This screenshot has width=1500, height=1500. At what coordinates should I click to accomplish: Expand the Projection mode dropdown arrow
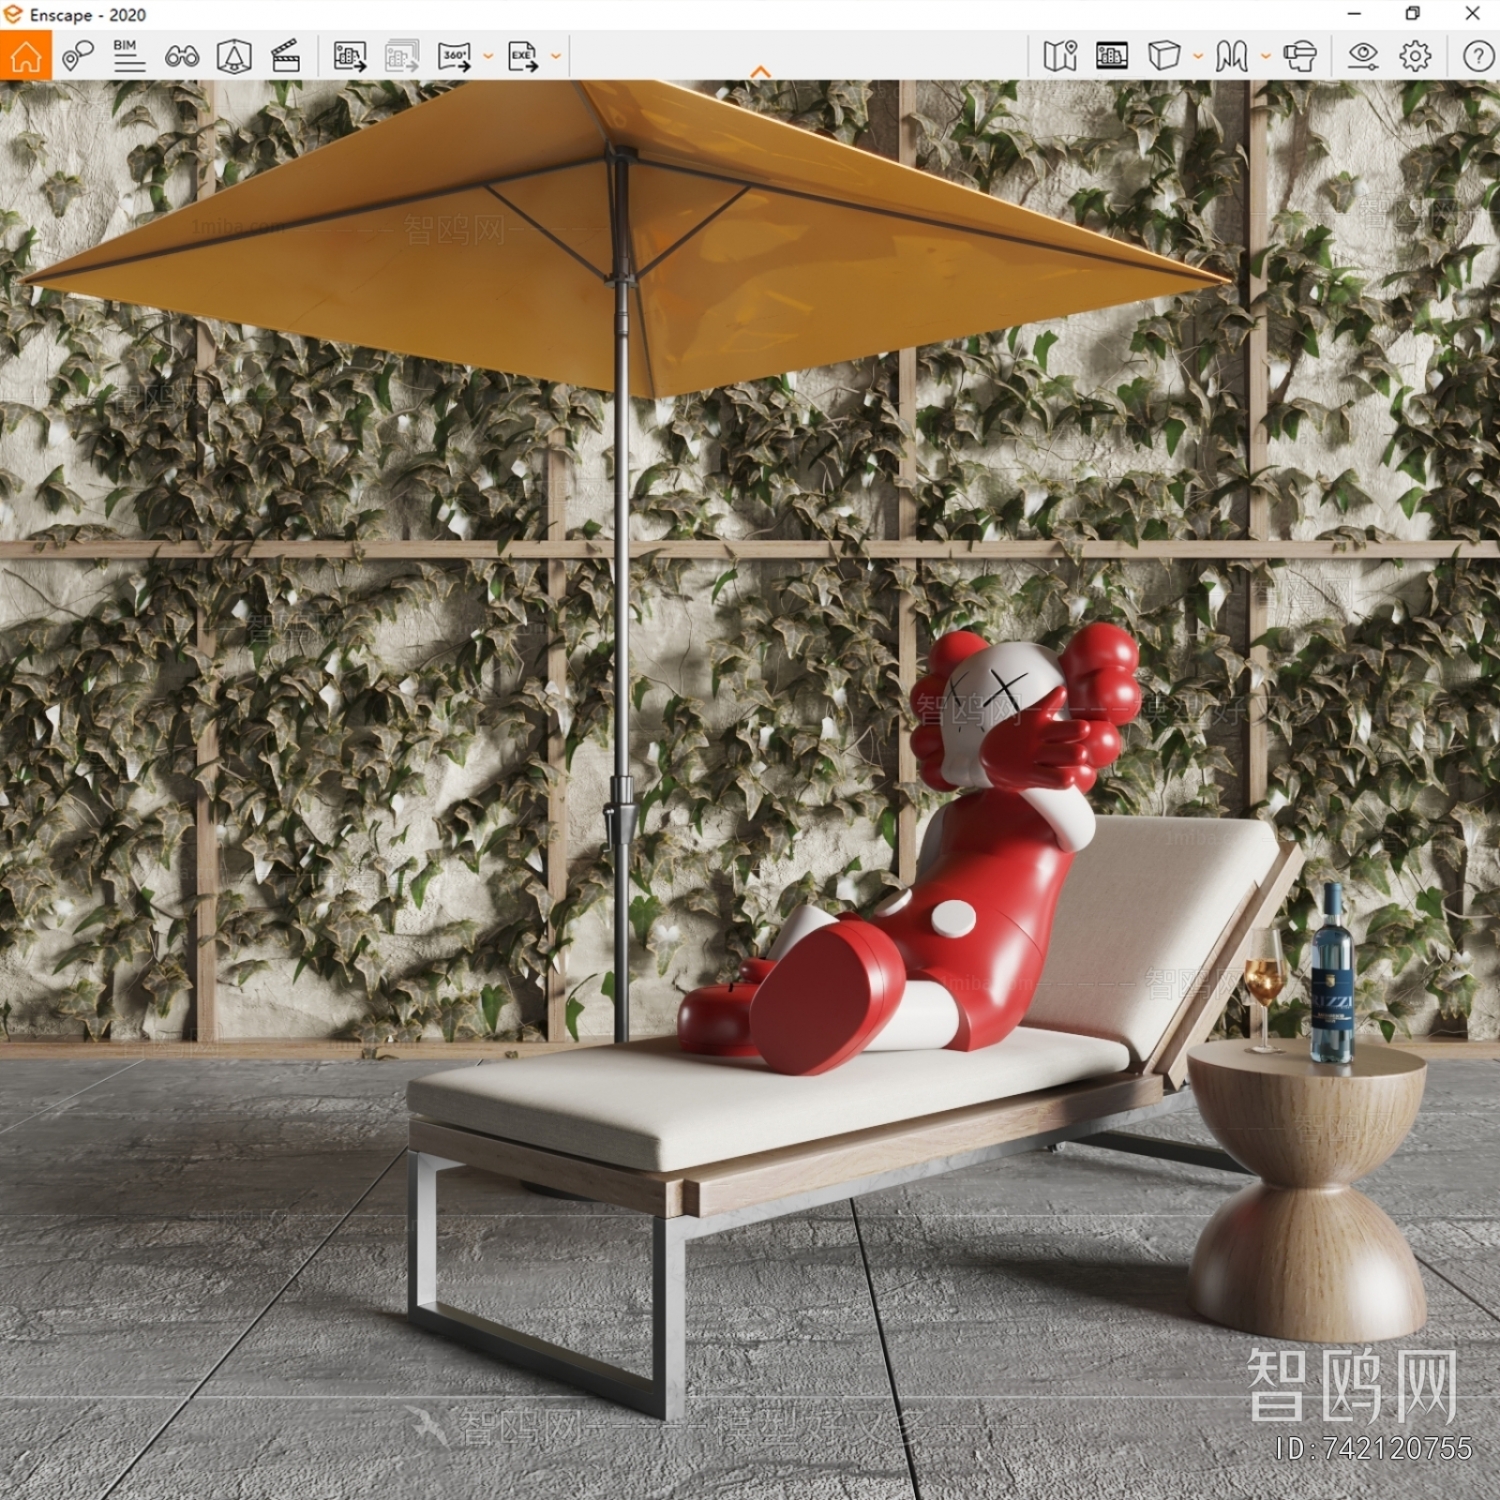(1198, 57)
